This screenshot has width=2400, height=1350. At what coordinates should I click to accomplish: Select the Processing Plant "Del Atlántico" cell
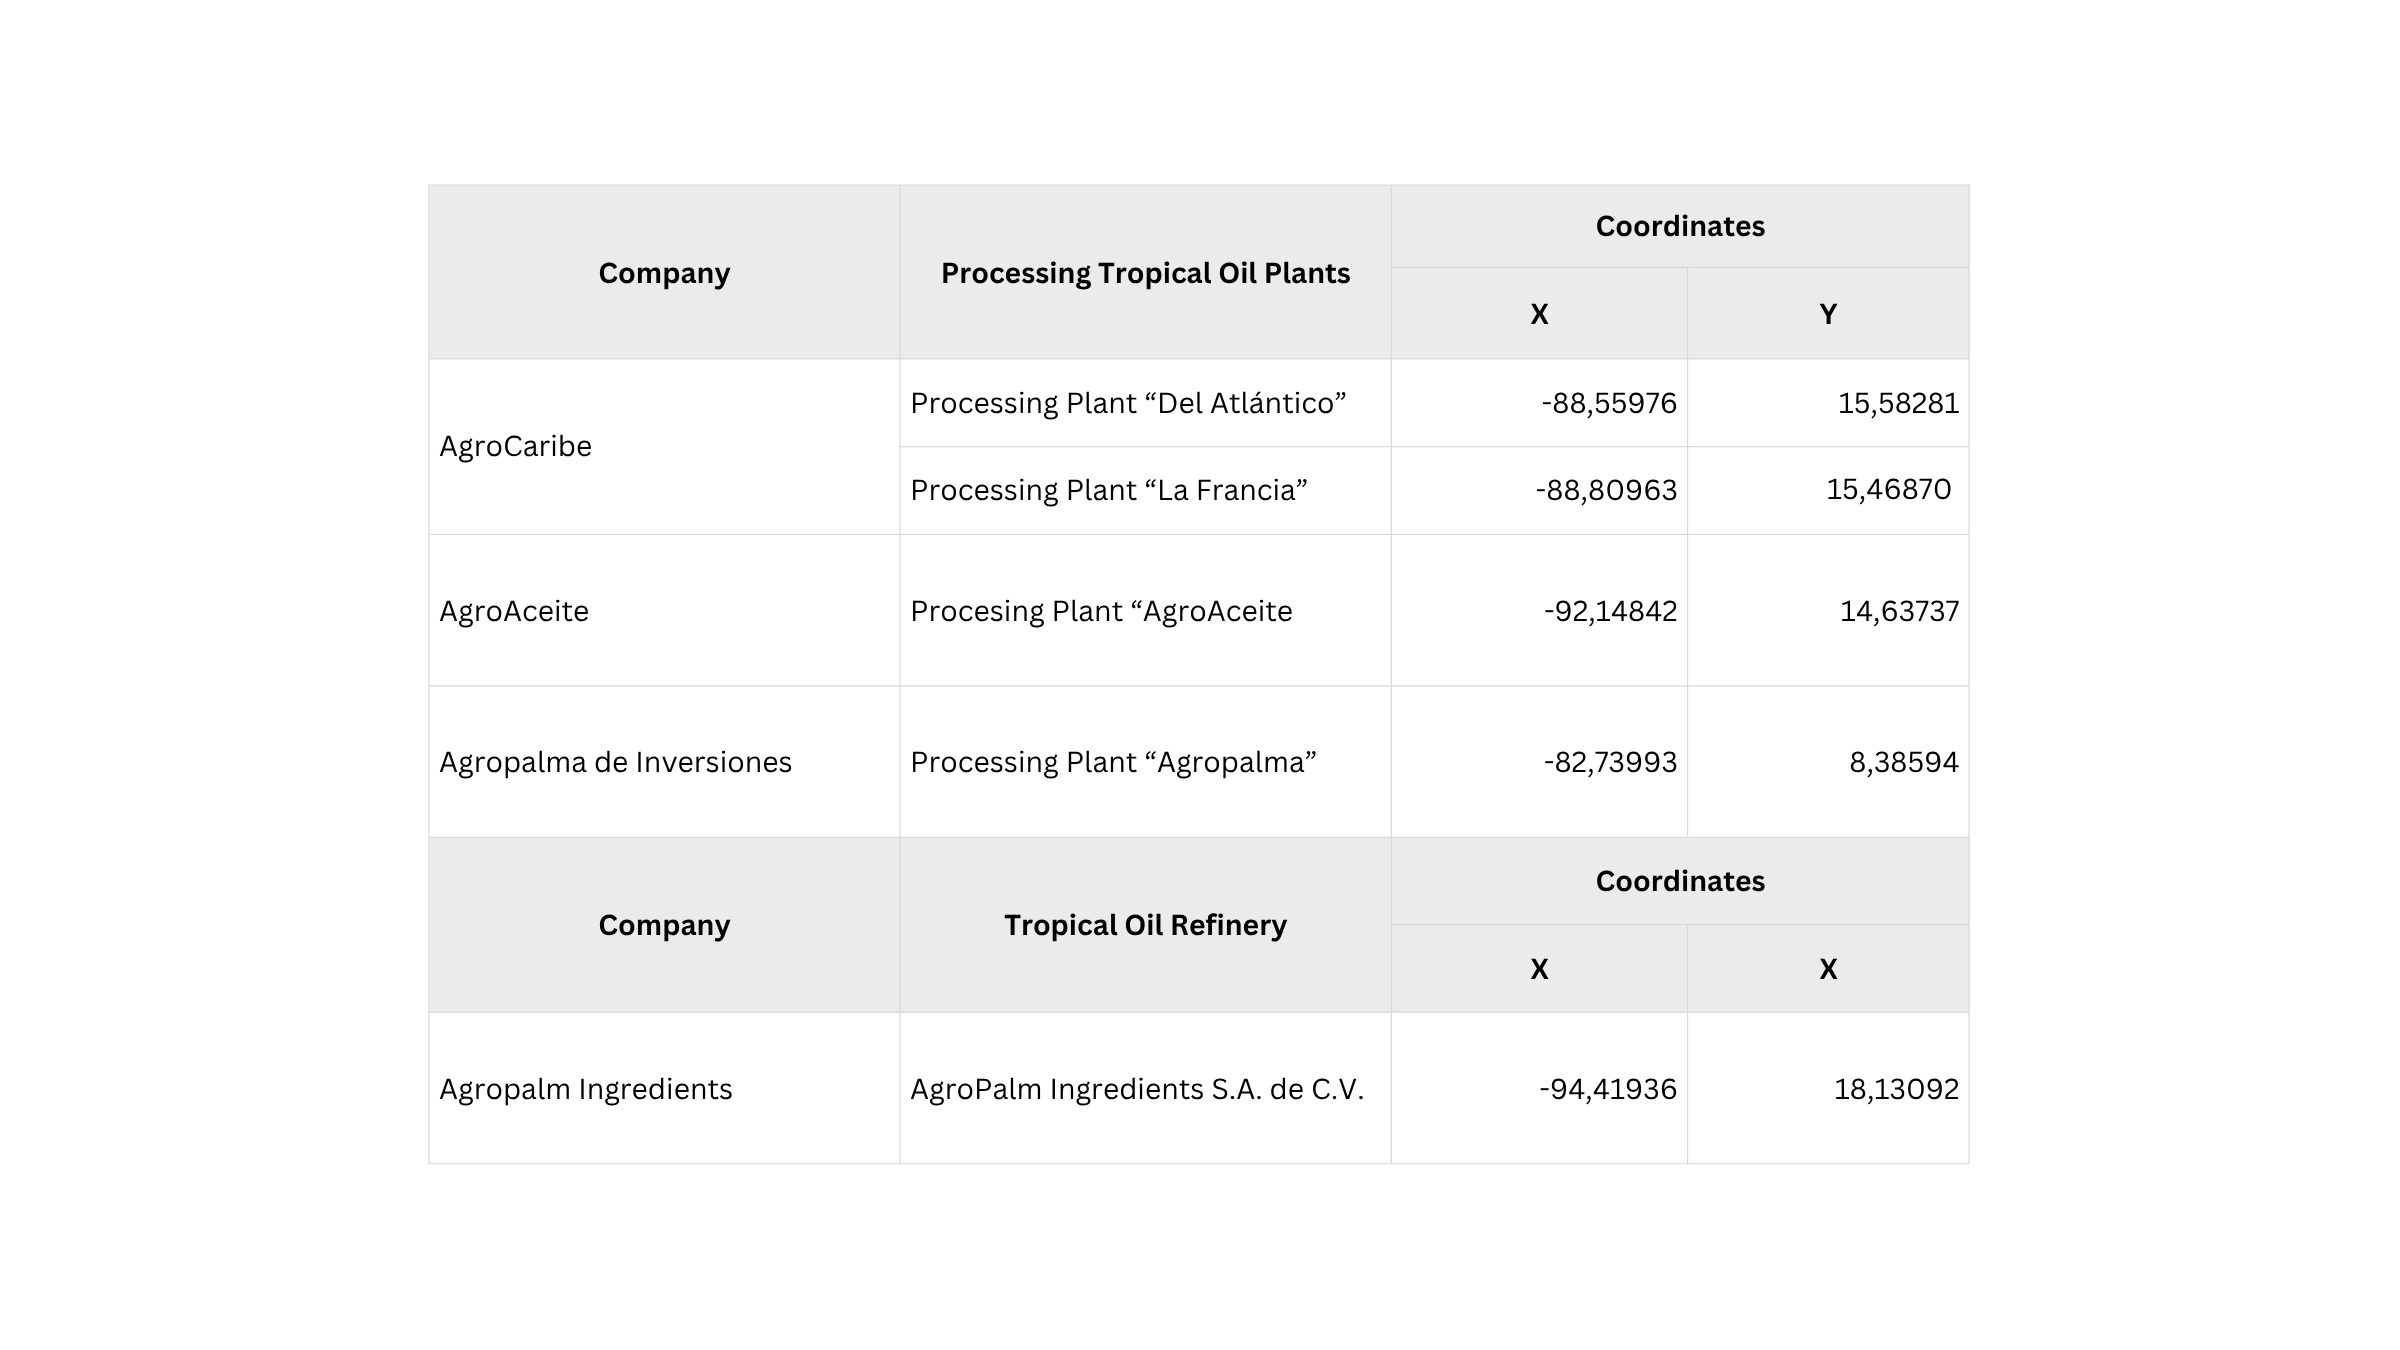tap(1128, 403)
